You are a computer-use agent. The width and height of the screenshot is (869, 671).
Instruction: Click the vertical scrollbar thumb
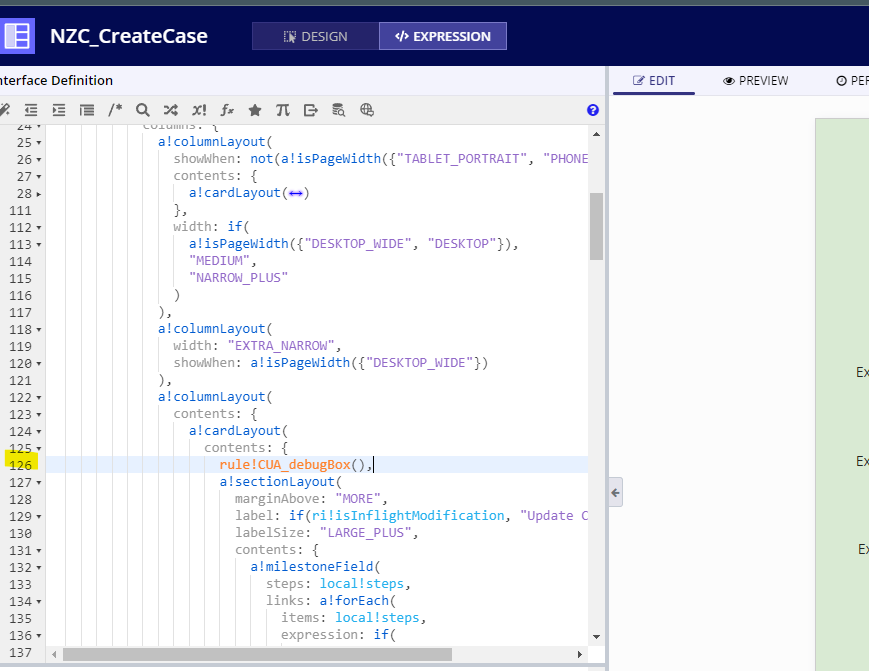[x=596, y=226]
